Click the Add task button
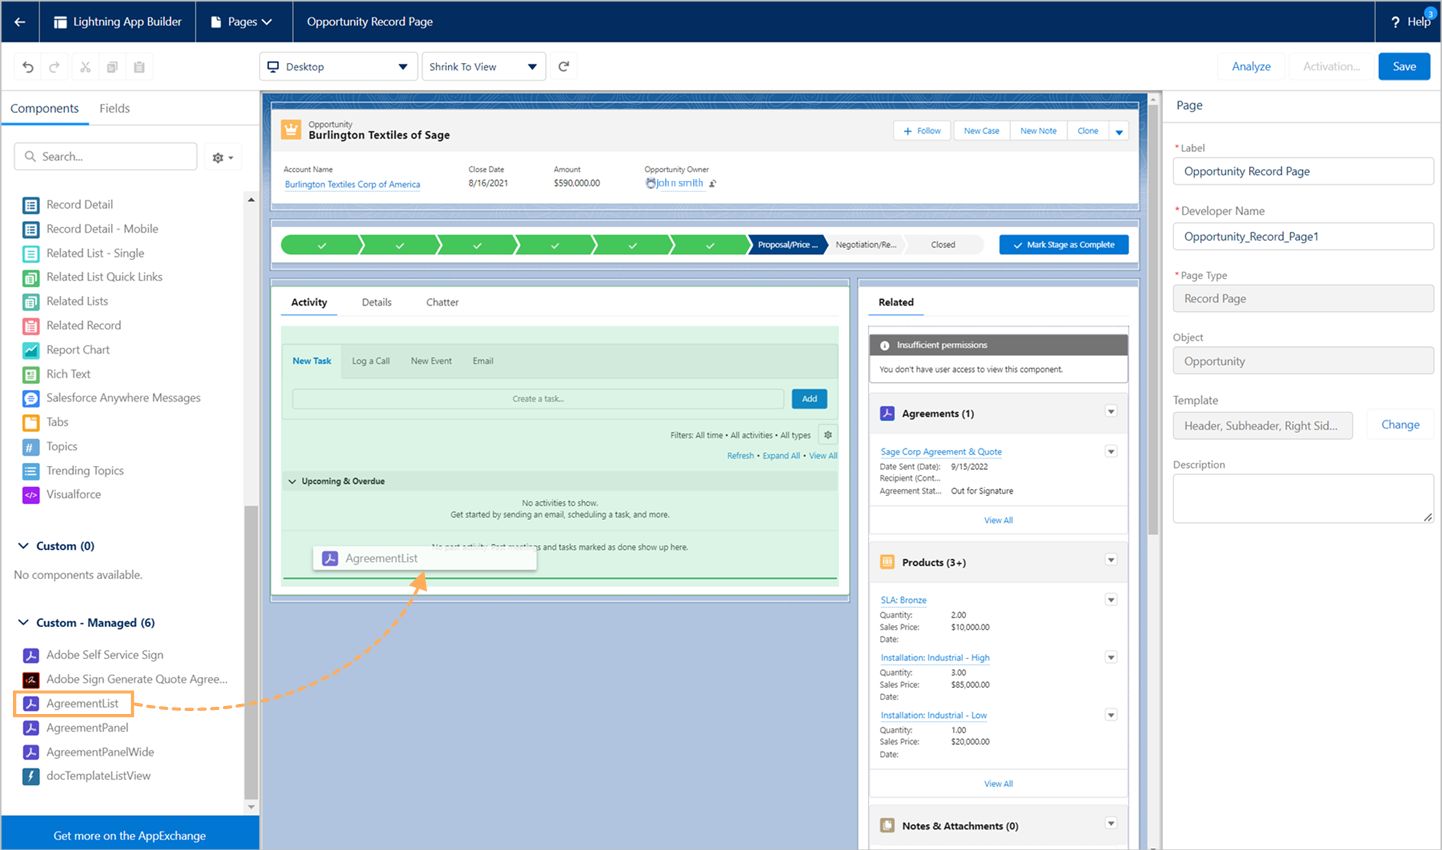The height and width of the screenshot is (850, 1442). click(809, 399)
